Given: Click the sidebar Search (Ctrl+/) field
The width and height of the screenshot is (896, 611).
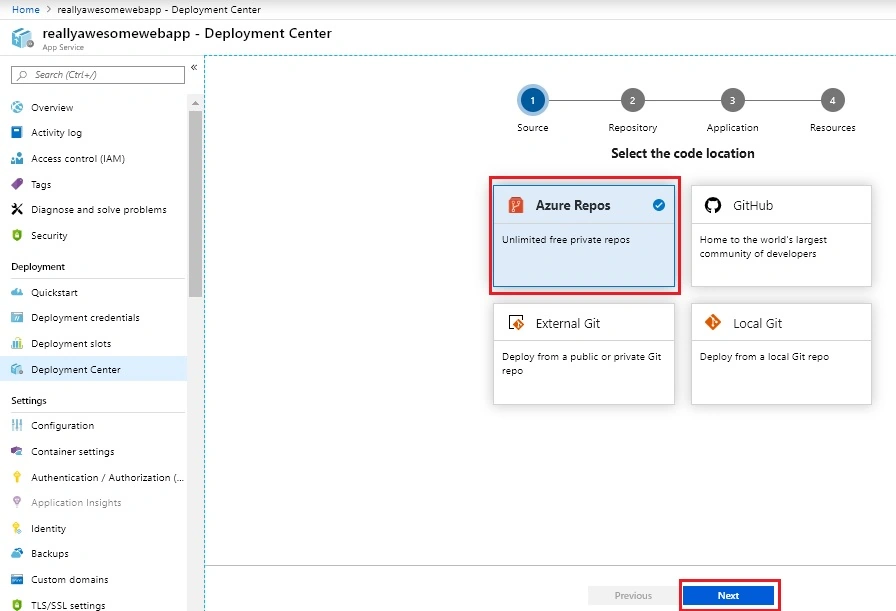Looking at the screenshot, I should 98,75.
